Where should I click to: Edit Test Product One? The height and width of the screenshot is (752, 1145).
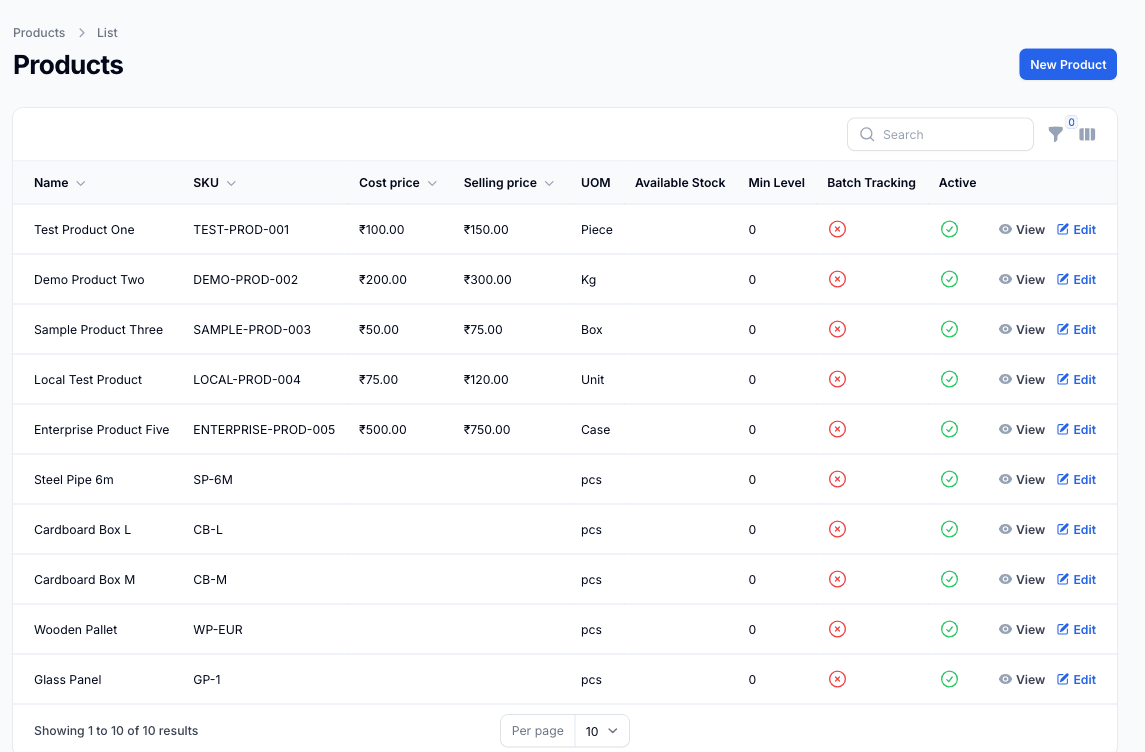pyautogui.click(x=1076, y=229)
